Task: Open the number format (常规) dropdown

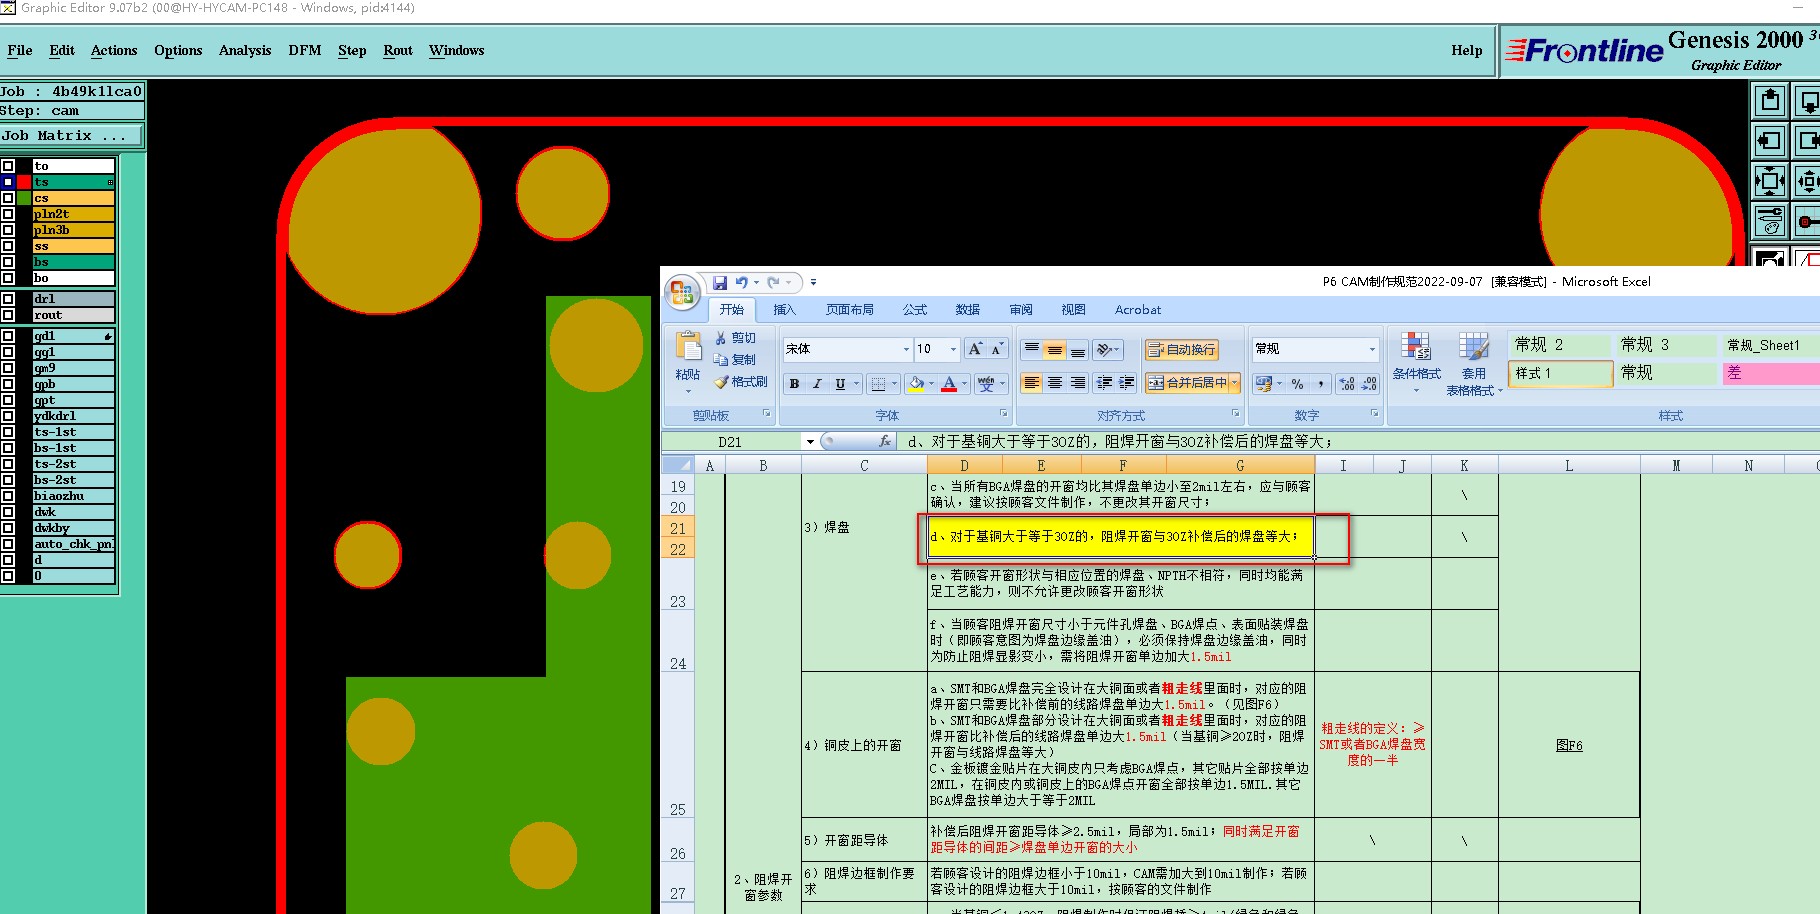Action: pyautogui.click(x=1372, y=349)
